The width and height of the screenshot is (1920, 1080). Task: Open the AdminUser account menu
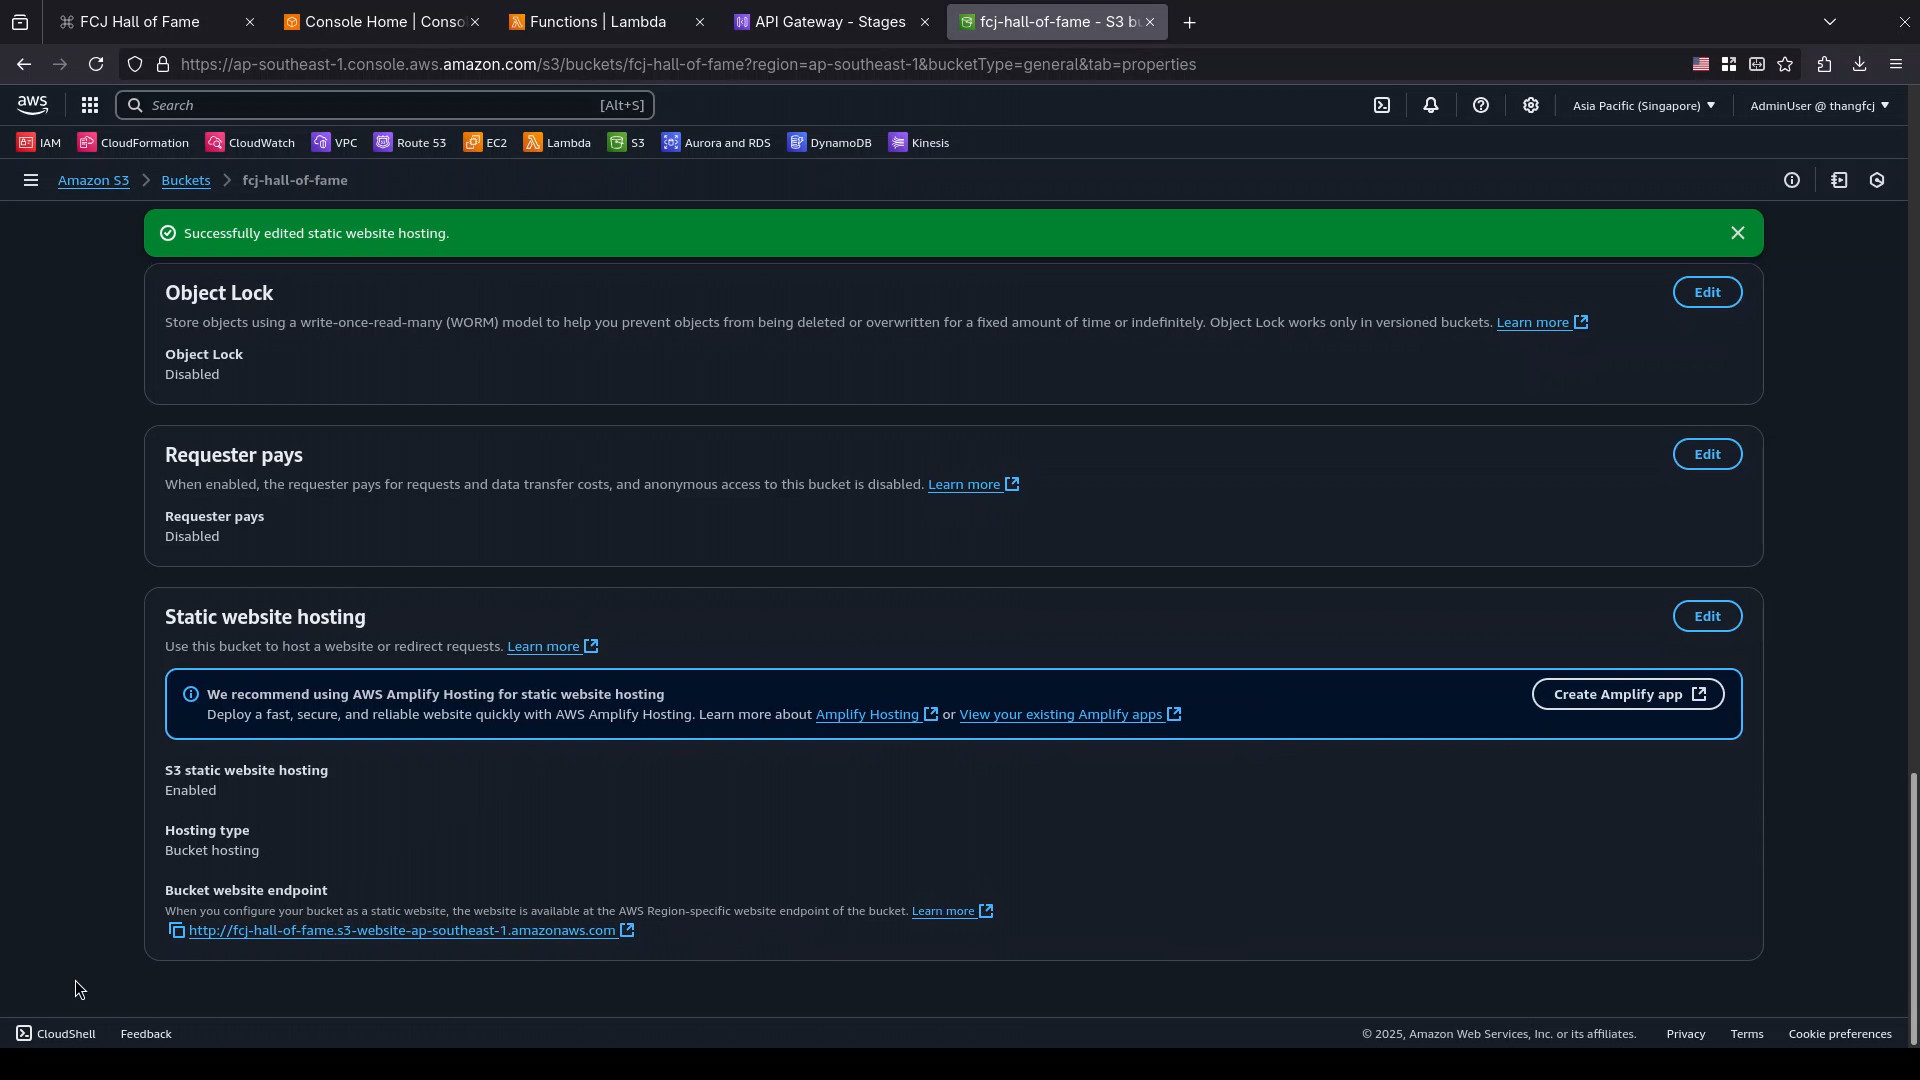click(1819, 105)
